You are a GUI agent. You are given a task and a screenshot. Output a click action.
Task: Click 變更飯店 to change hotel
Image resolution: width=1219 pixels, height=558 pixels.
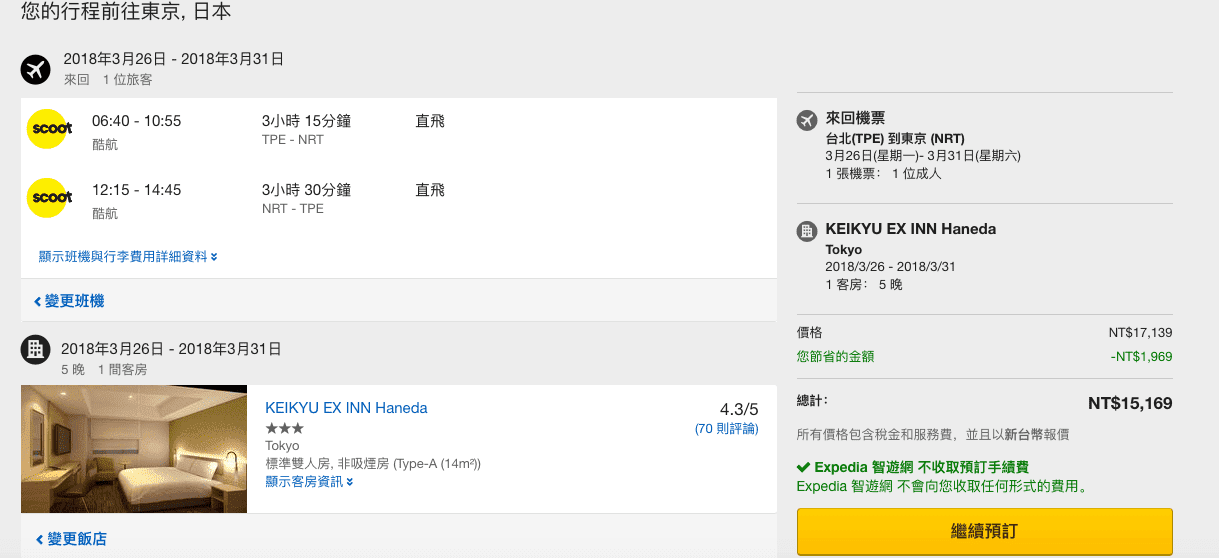click(71, 539)
